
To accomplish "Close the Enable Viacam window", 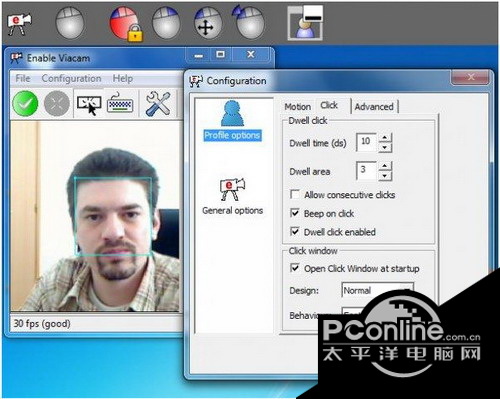I will (x=251, y=55).
